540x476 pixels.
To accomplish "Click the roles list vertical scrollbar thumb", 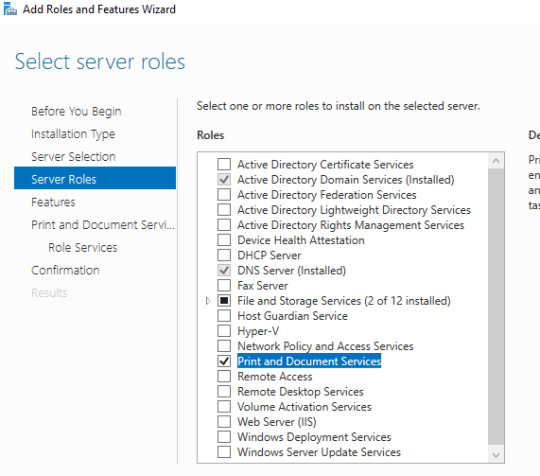I will coord(496,307).
